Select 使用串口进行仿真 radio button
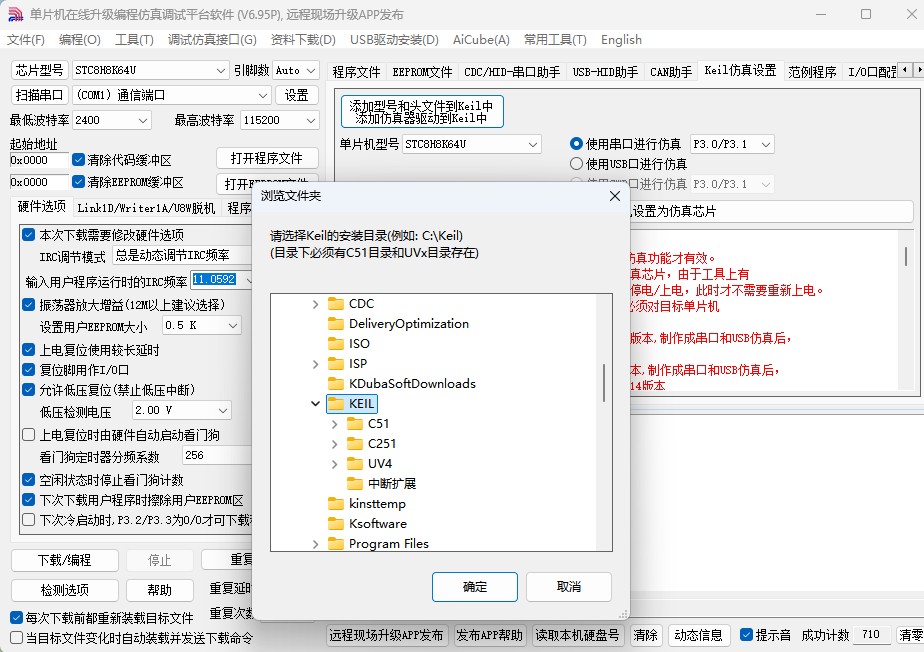 (576, 144)
